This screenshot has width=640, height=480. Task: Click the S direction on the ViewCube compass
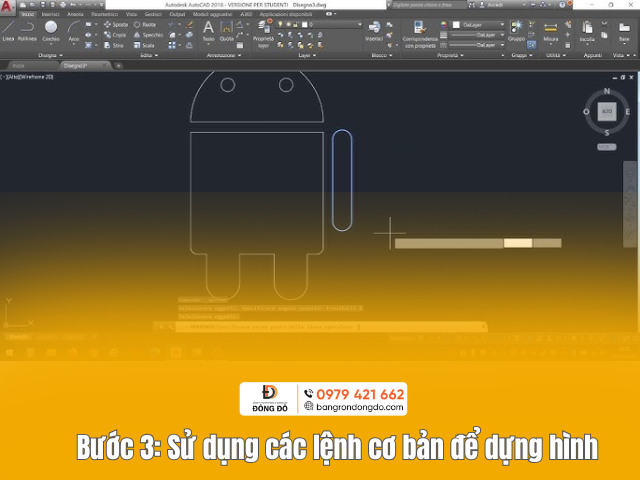coord(607,133)
